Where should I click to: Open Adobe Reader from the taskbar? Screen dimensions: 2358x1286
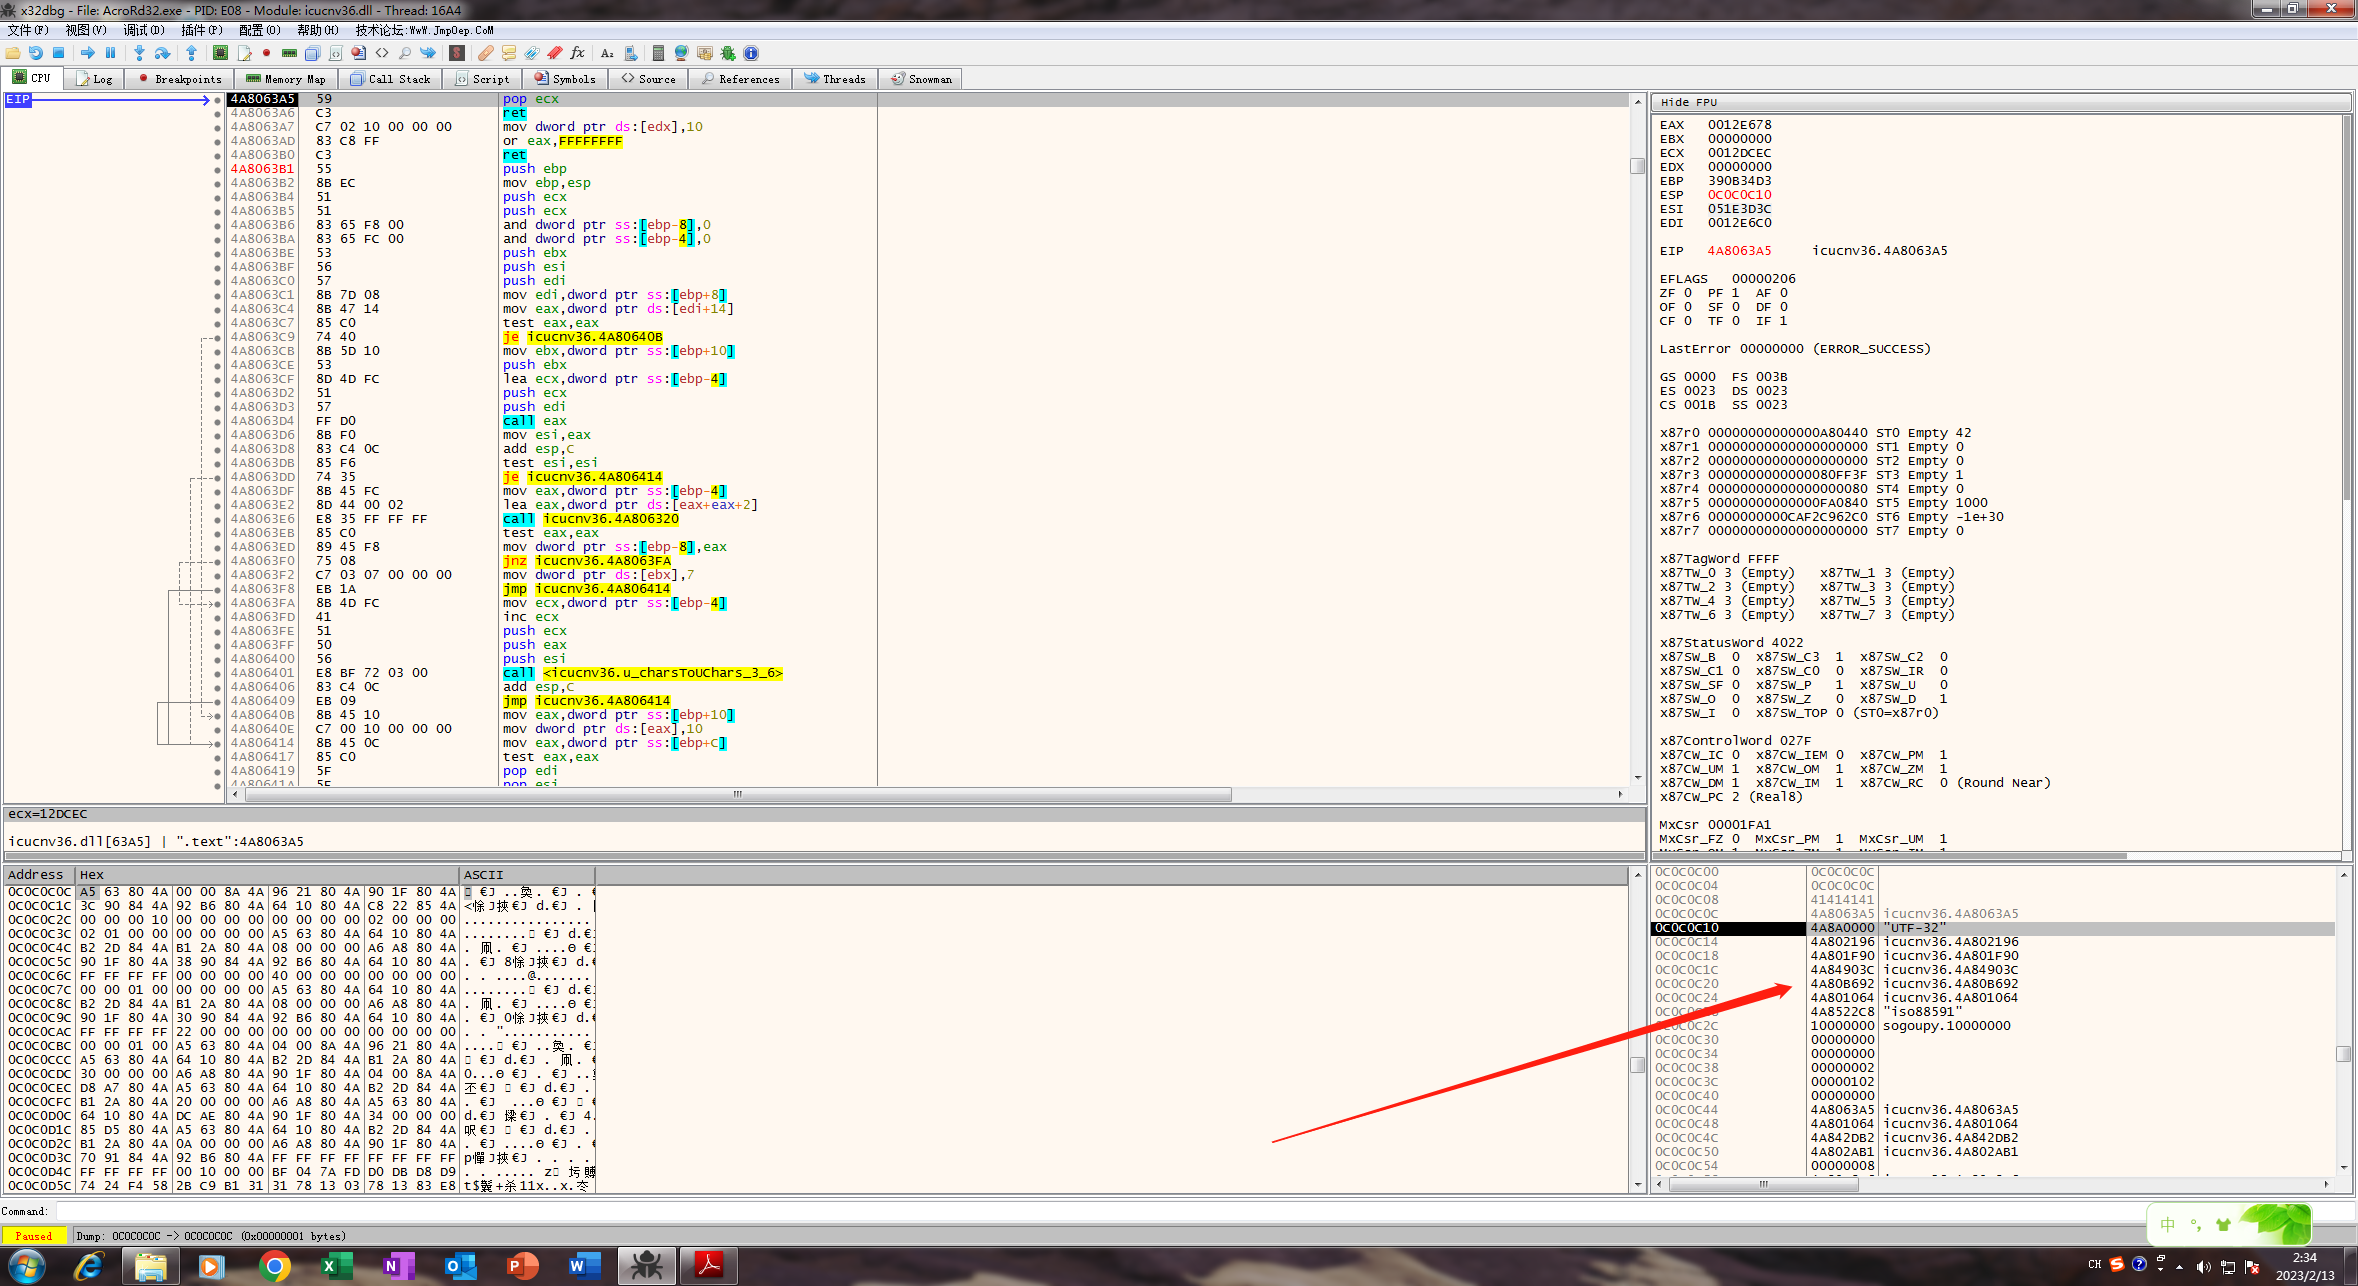point(709,1266)
